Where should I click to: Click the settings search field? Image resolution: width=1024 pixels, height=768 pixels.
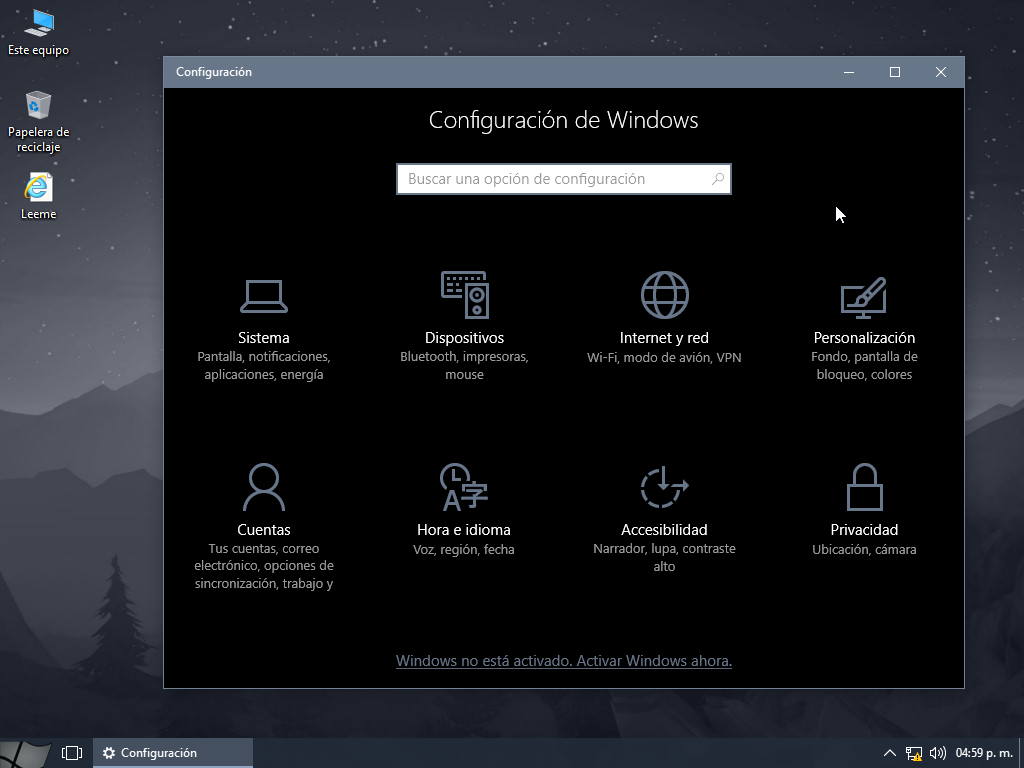point(563,179)
